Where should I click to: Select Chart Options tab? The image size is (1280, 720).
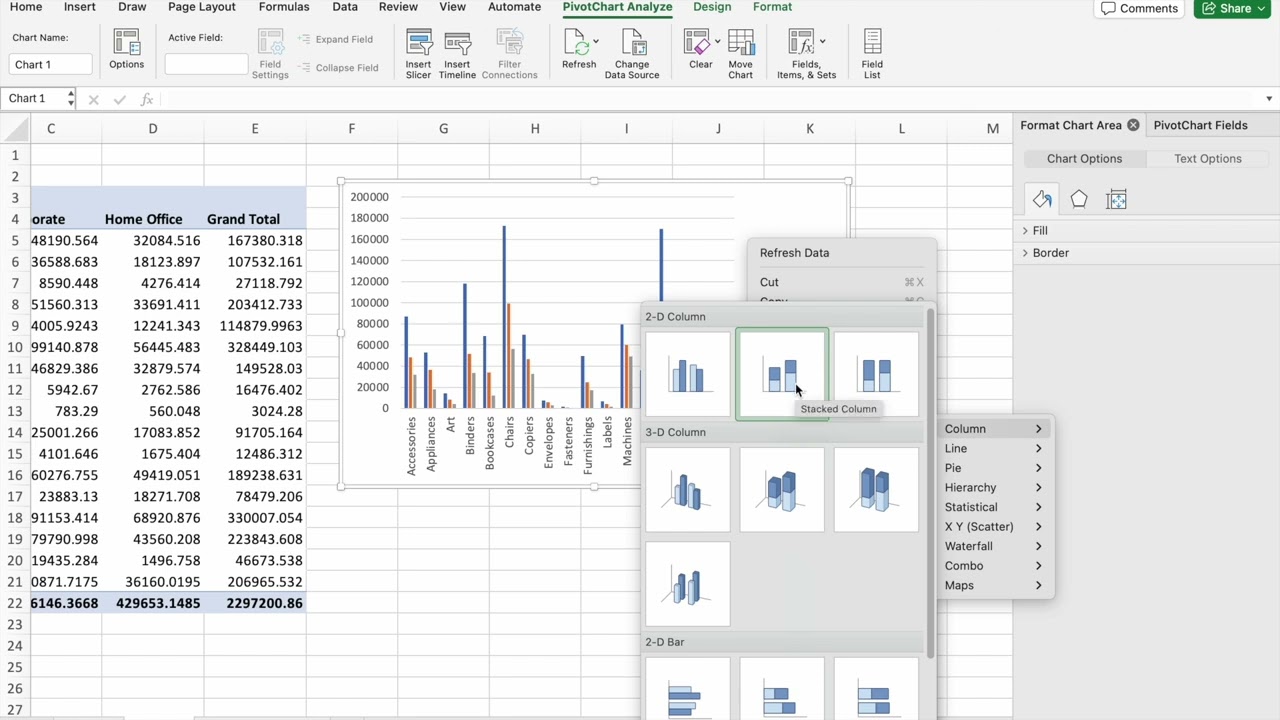point(1084,159)
